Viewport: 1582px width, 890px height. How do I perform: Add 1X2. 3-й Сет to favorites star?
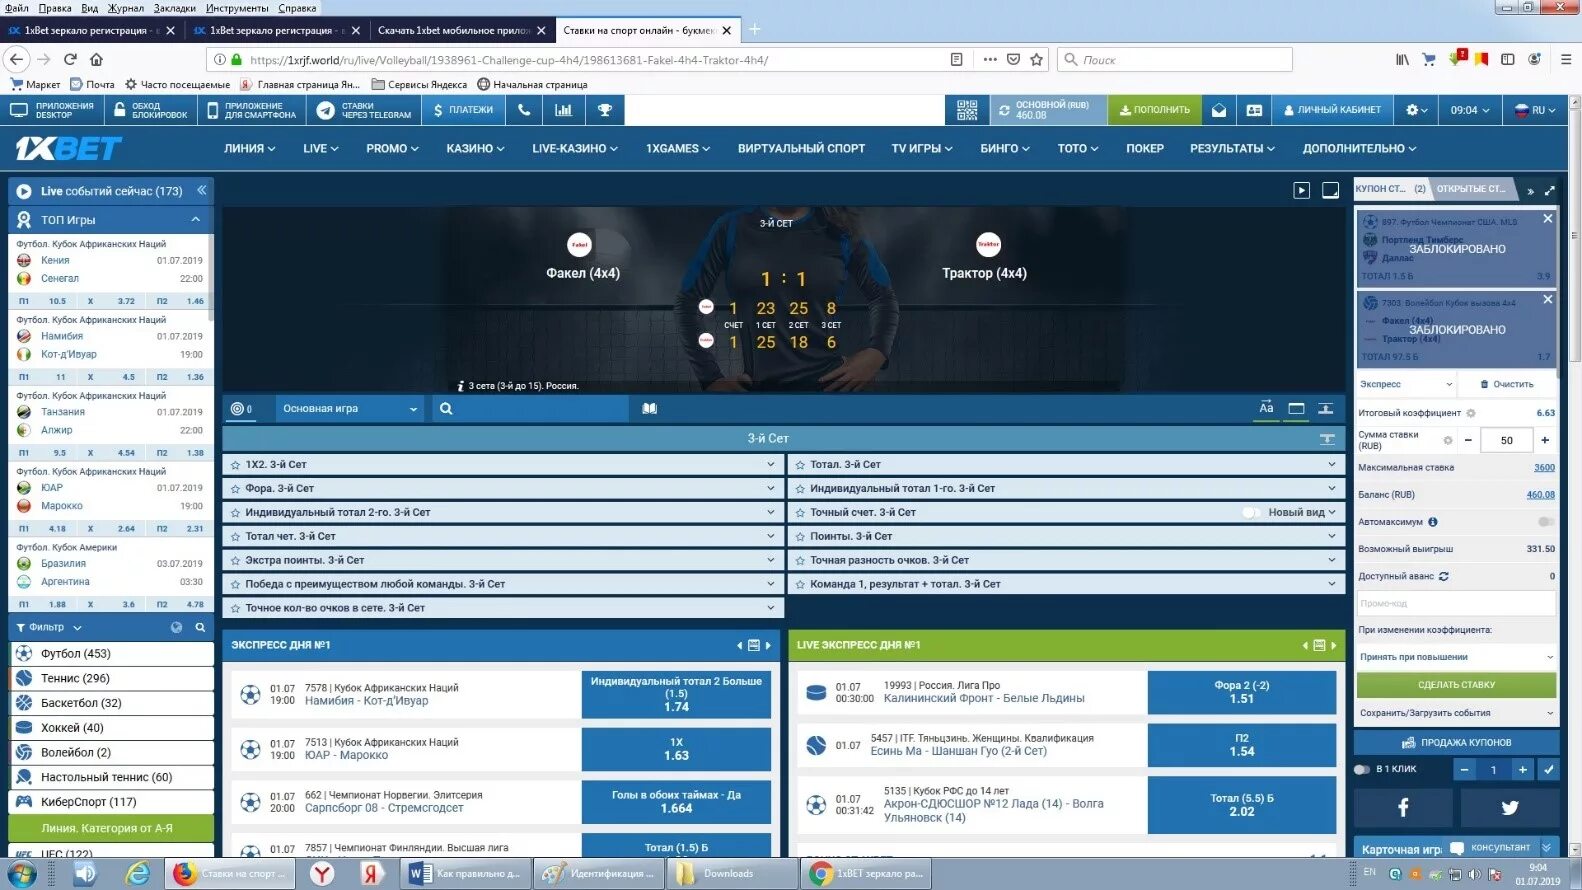(x=235, y=465)
